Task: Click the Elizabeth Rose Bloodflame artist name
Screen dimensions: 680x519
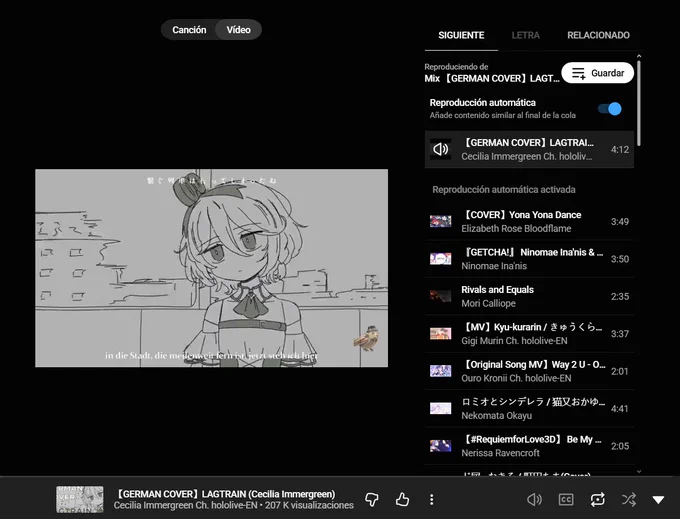Action: pyautogui.click(x=516, y=229)
